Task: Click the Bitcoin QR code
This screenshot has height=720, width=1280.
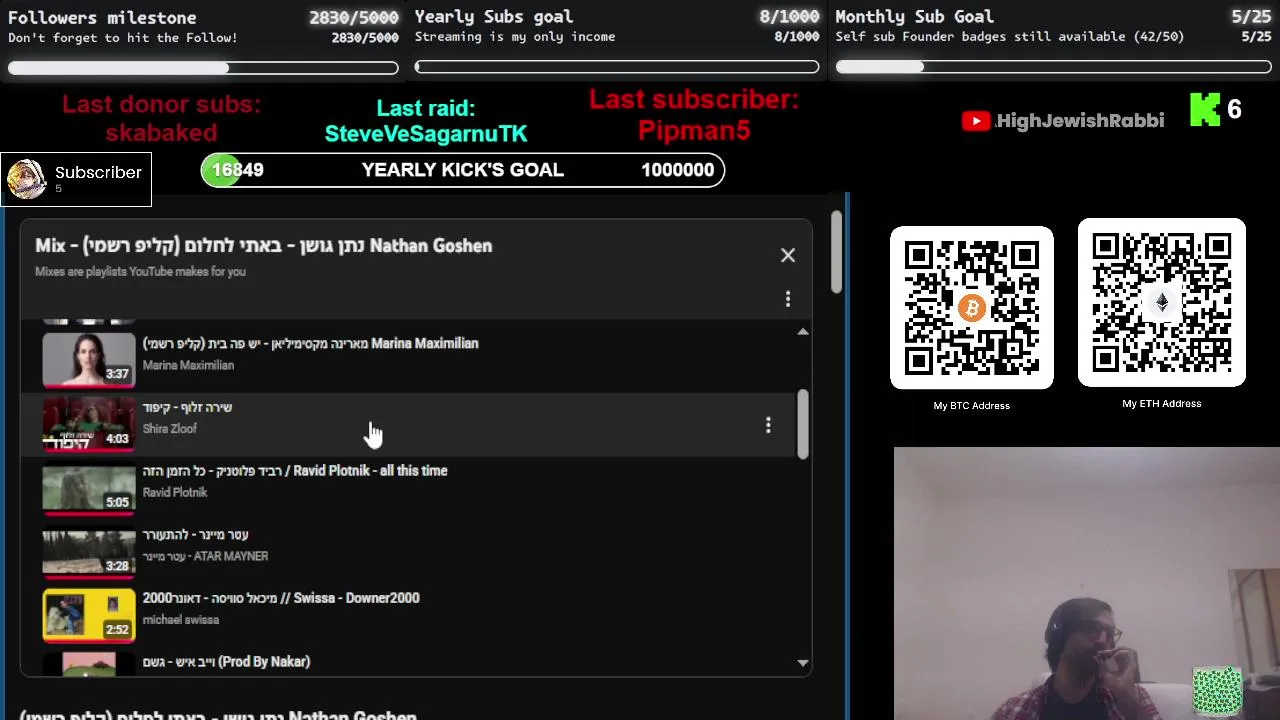Action: (x=972, y=308)
